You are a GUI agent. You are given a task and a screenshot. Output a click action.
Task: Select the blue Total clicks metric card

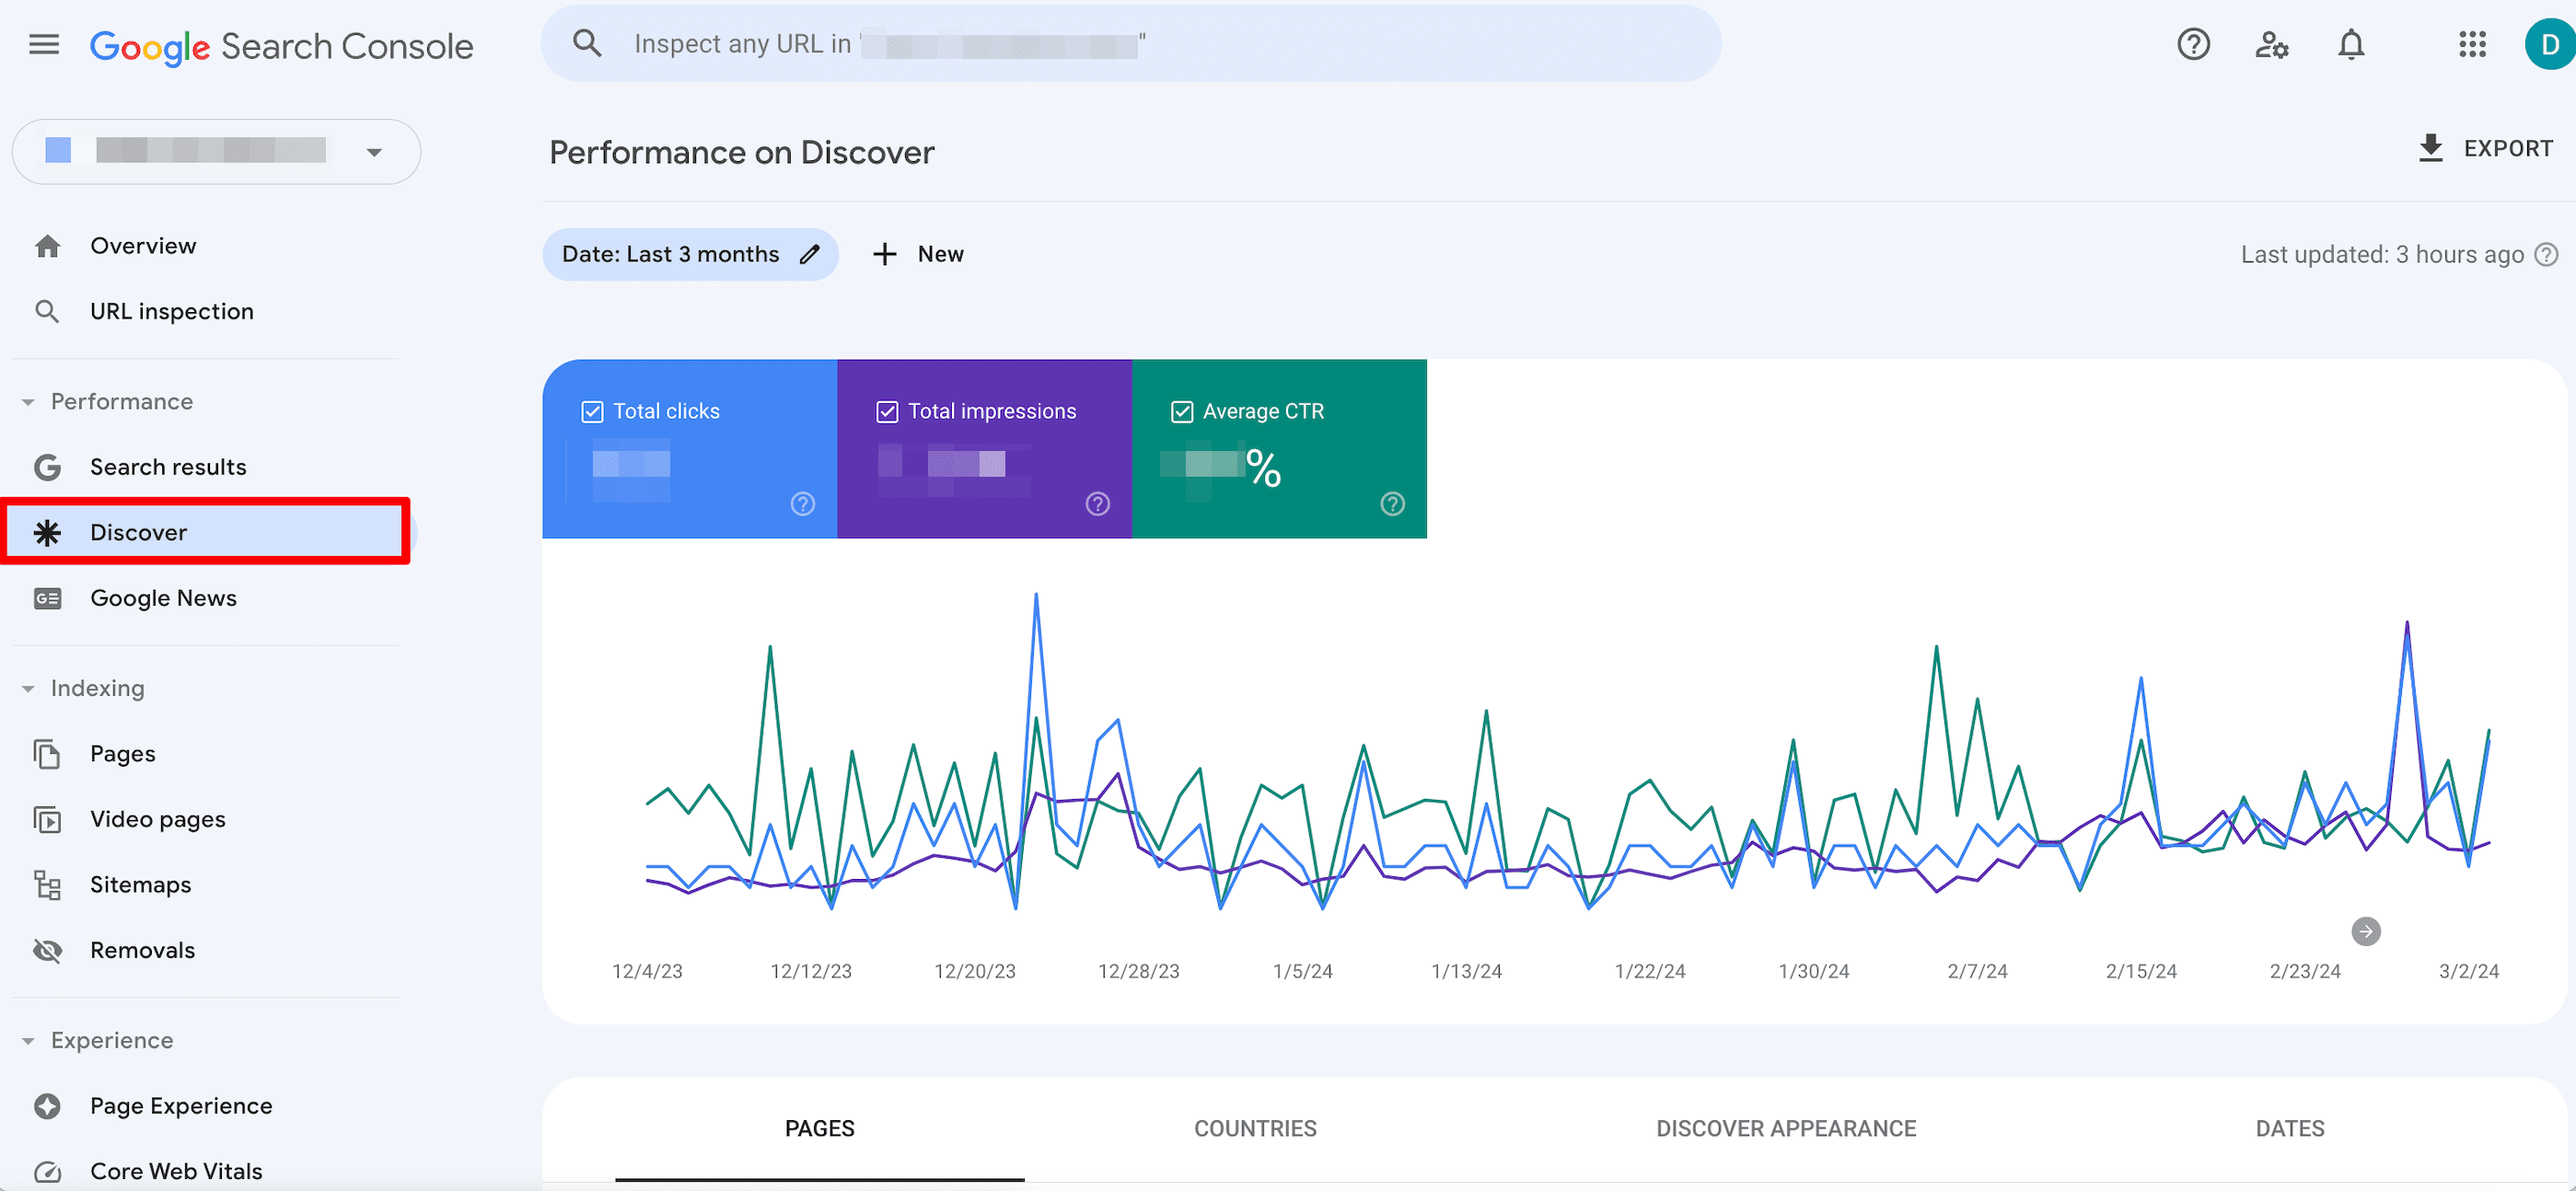click(689, 448)
